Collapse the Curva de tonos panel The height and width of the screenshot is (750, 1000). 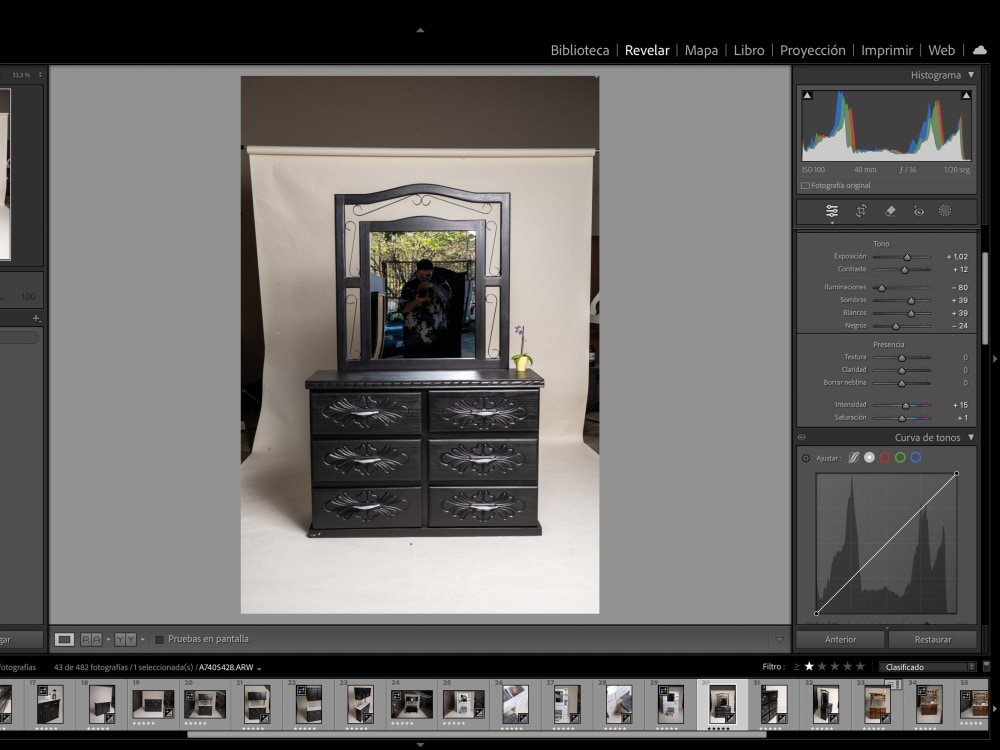point(971,438)
